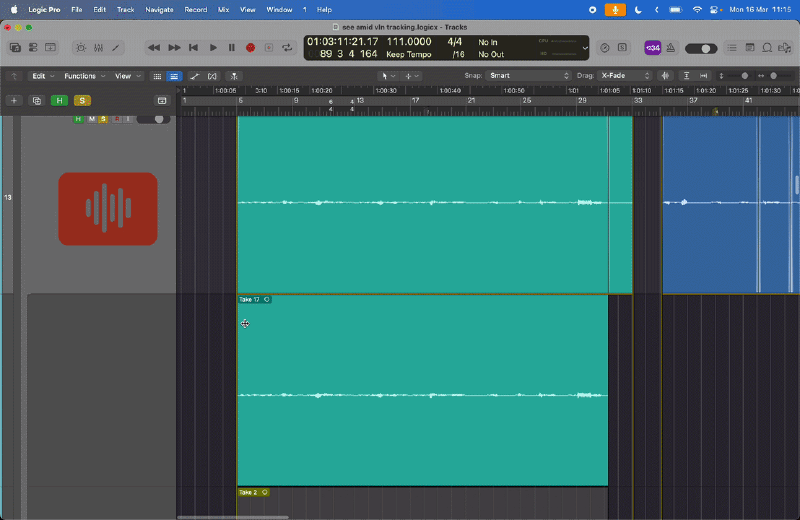Toggle the purple Count-in 1234 button

pyautogui.click(x=653, y=48)
